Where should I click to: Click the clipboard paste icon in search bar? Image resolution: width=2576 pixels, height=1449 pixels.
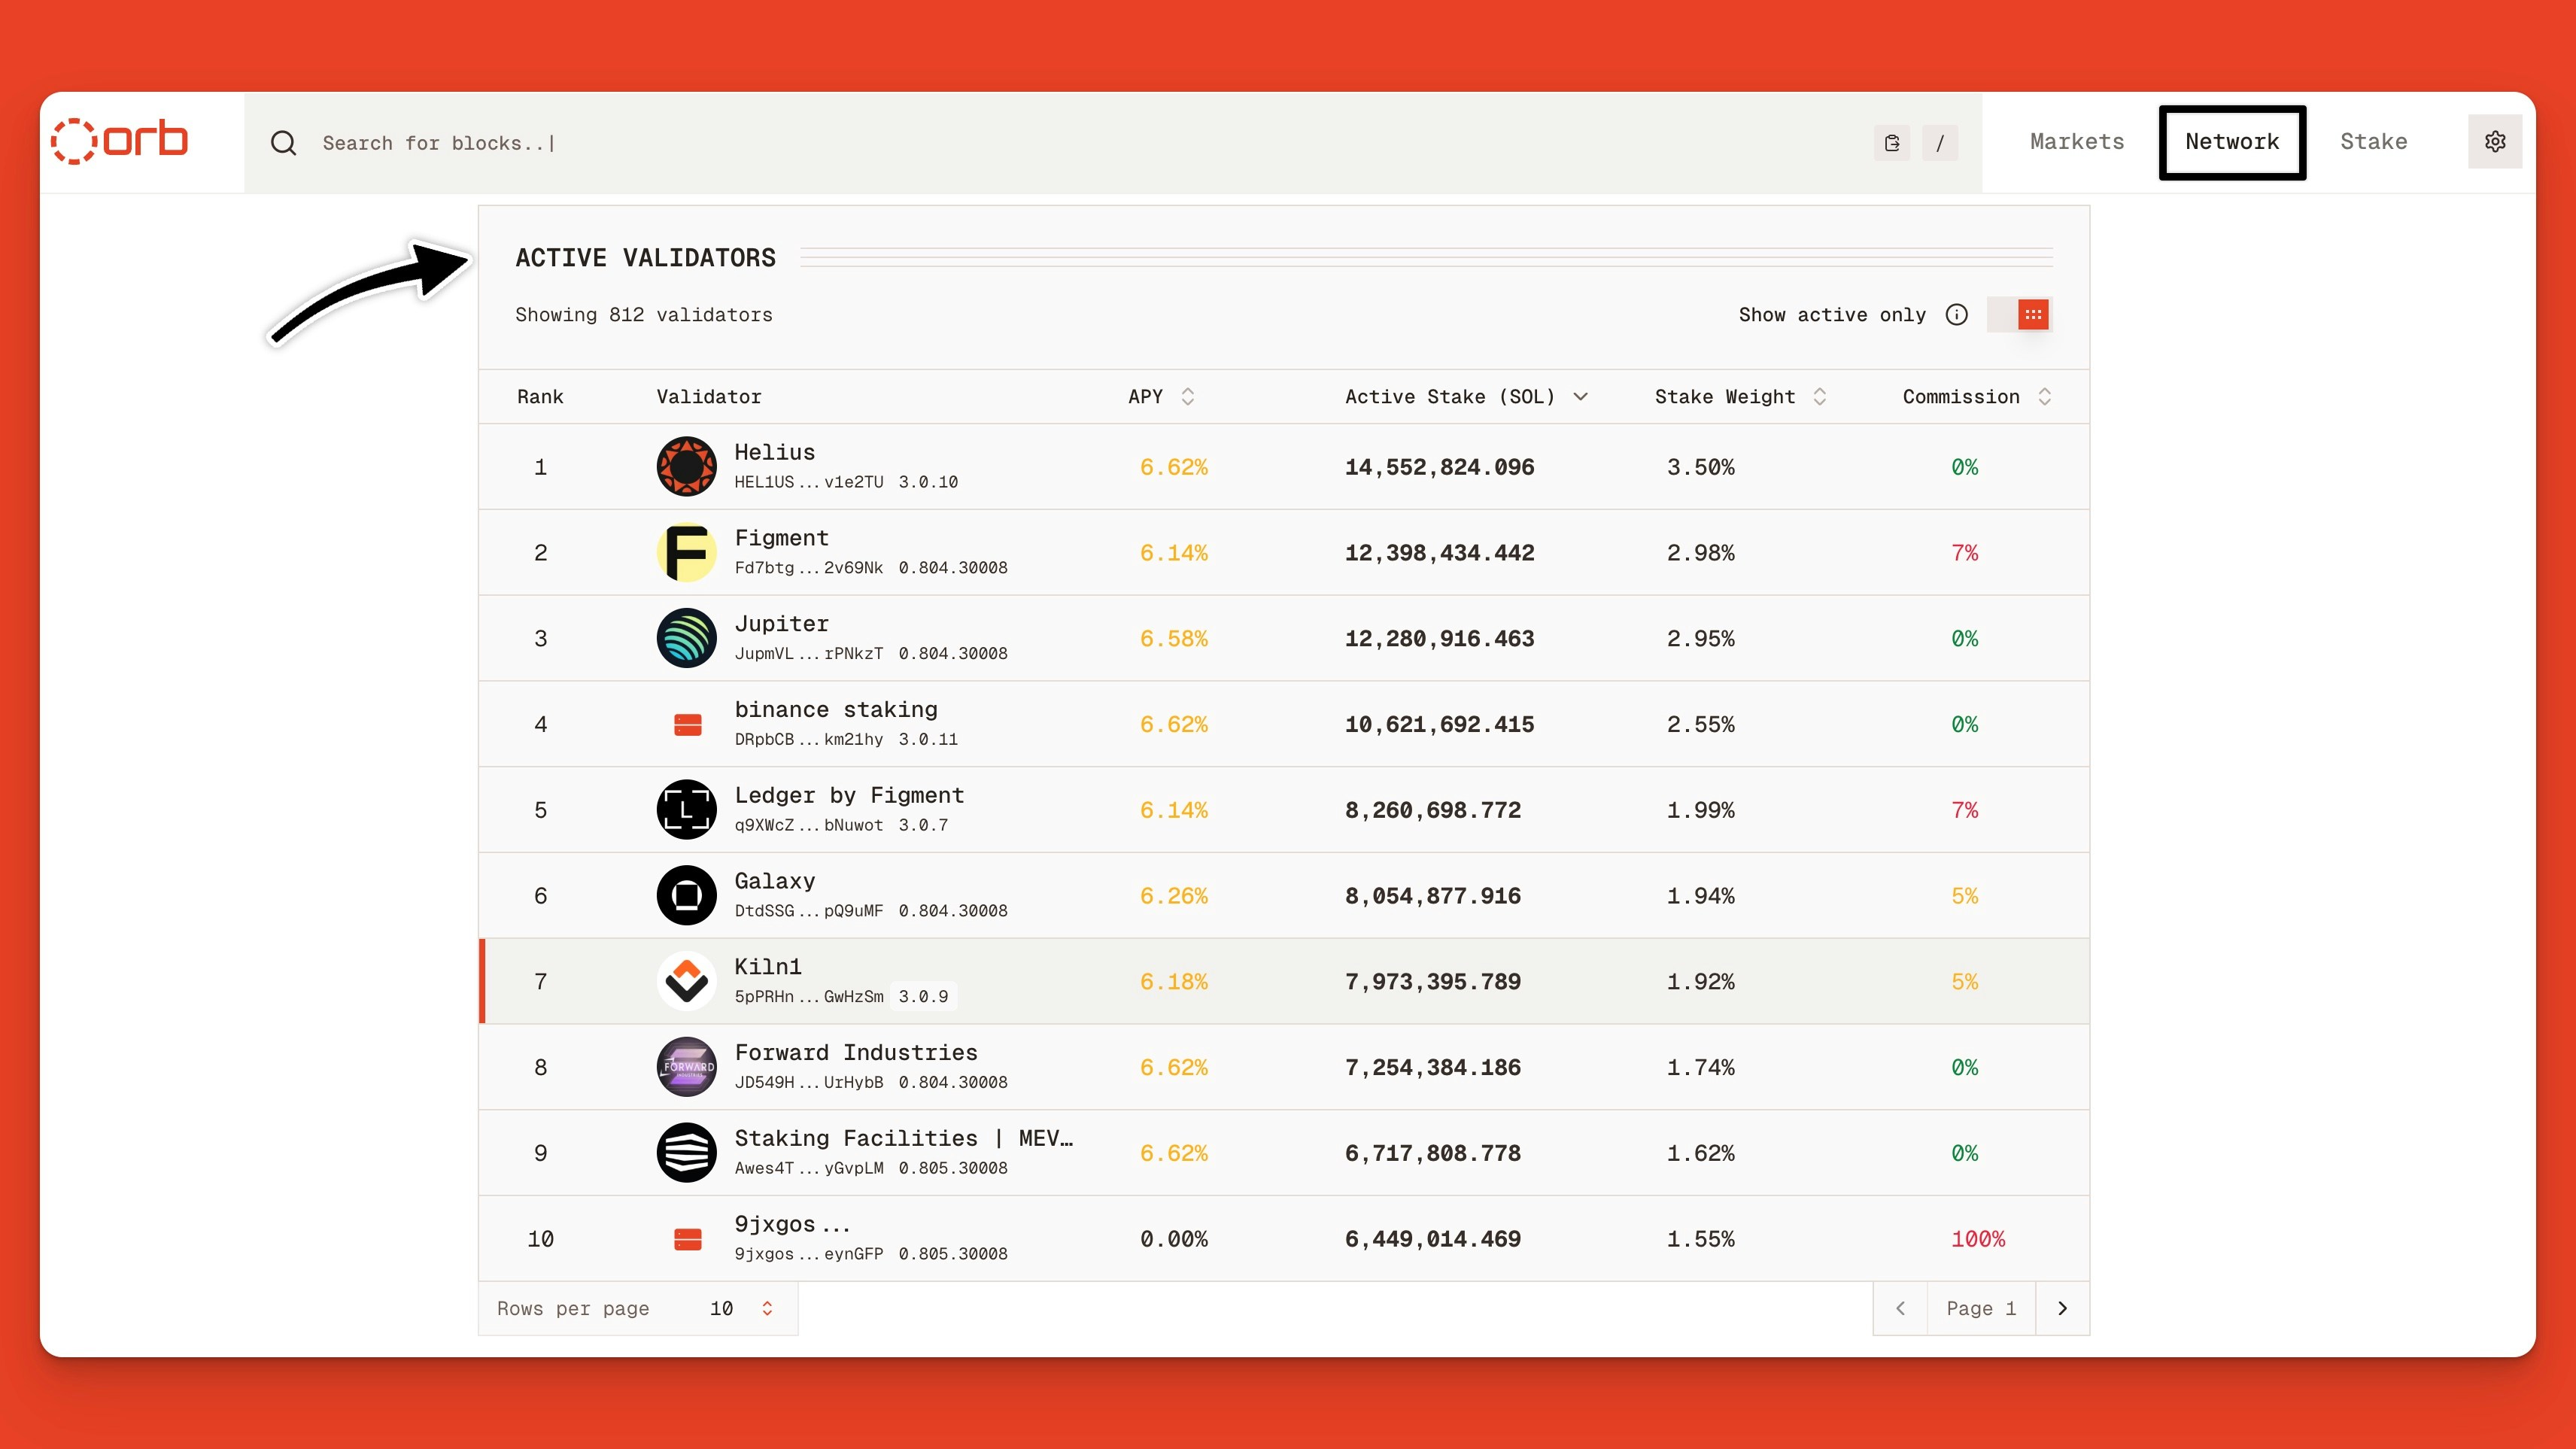pyautogui.click(x=1891, y=143)
